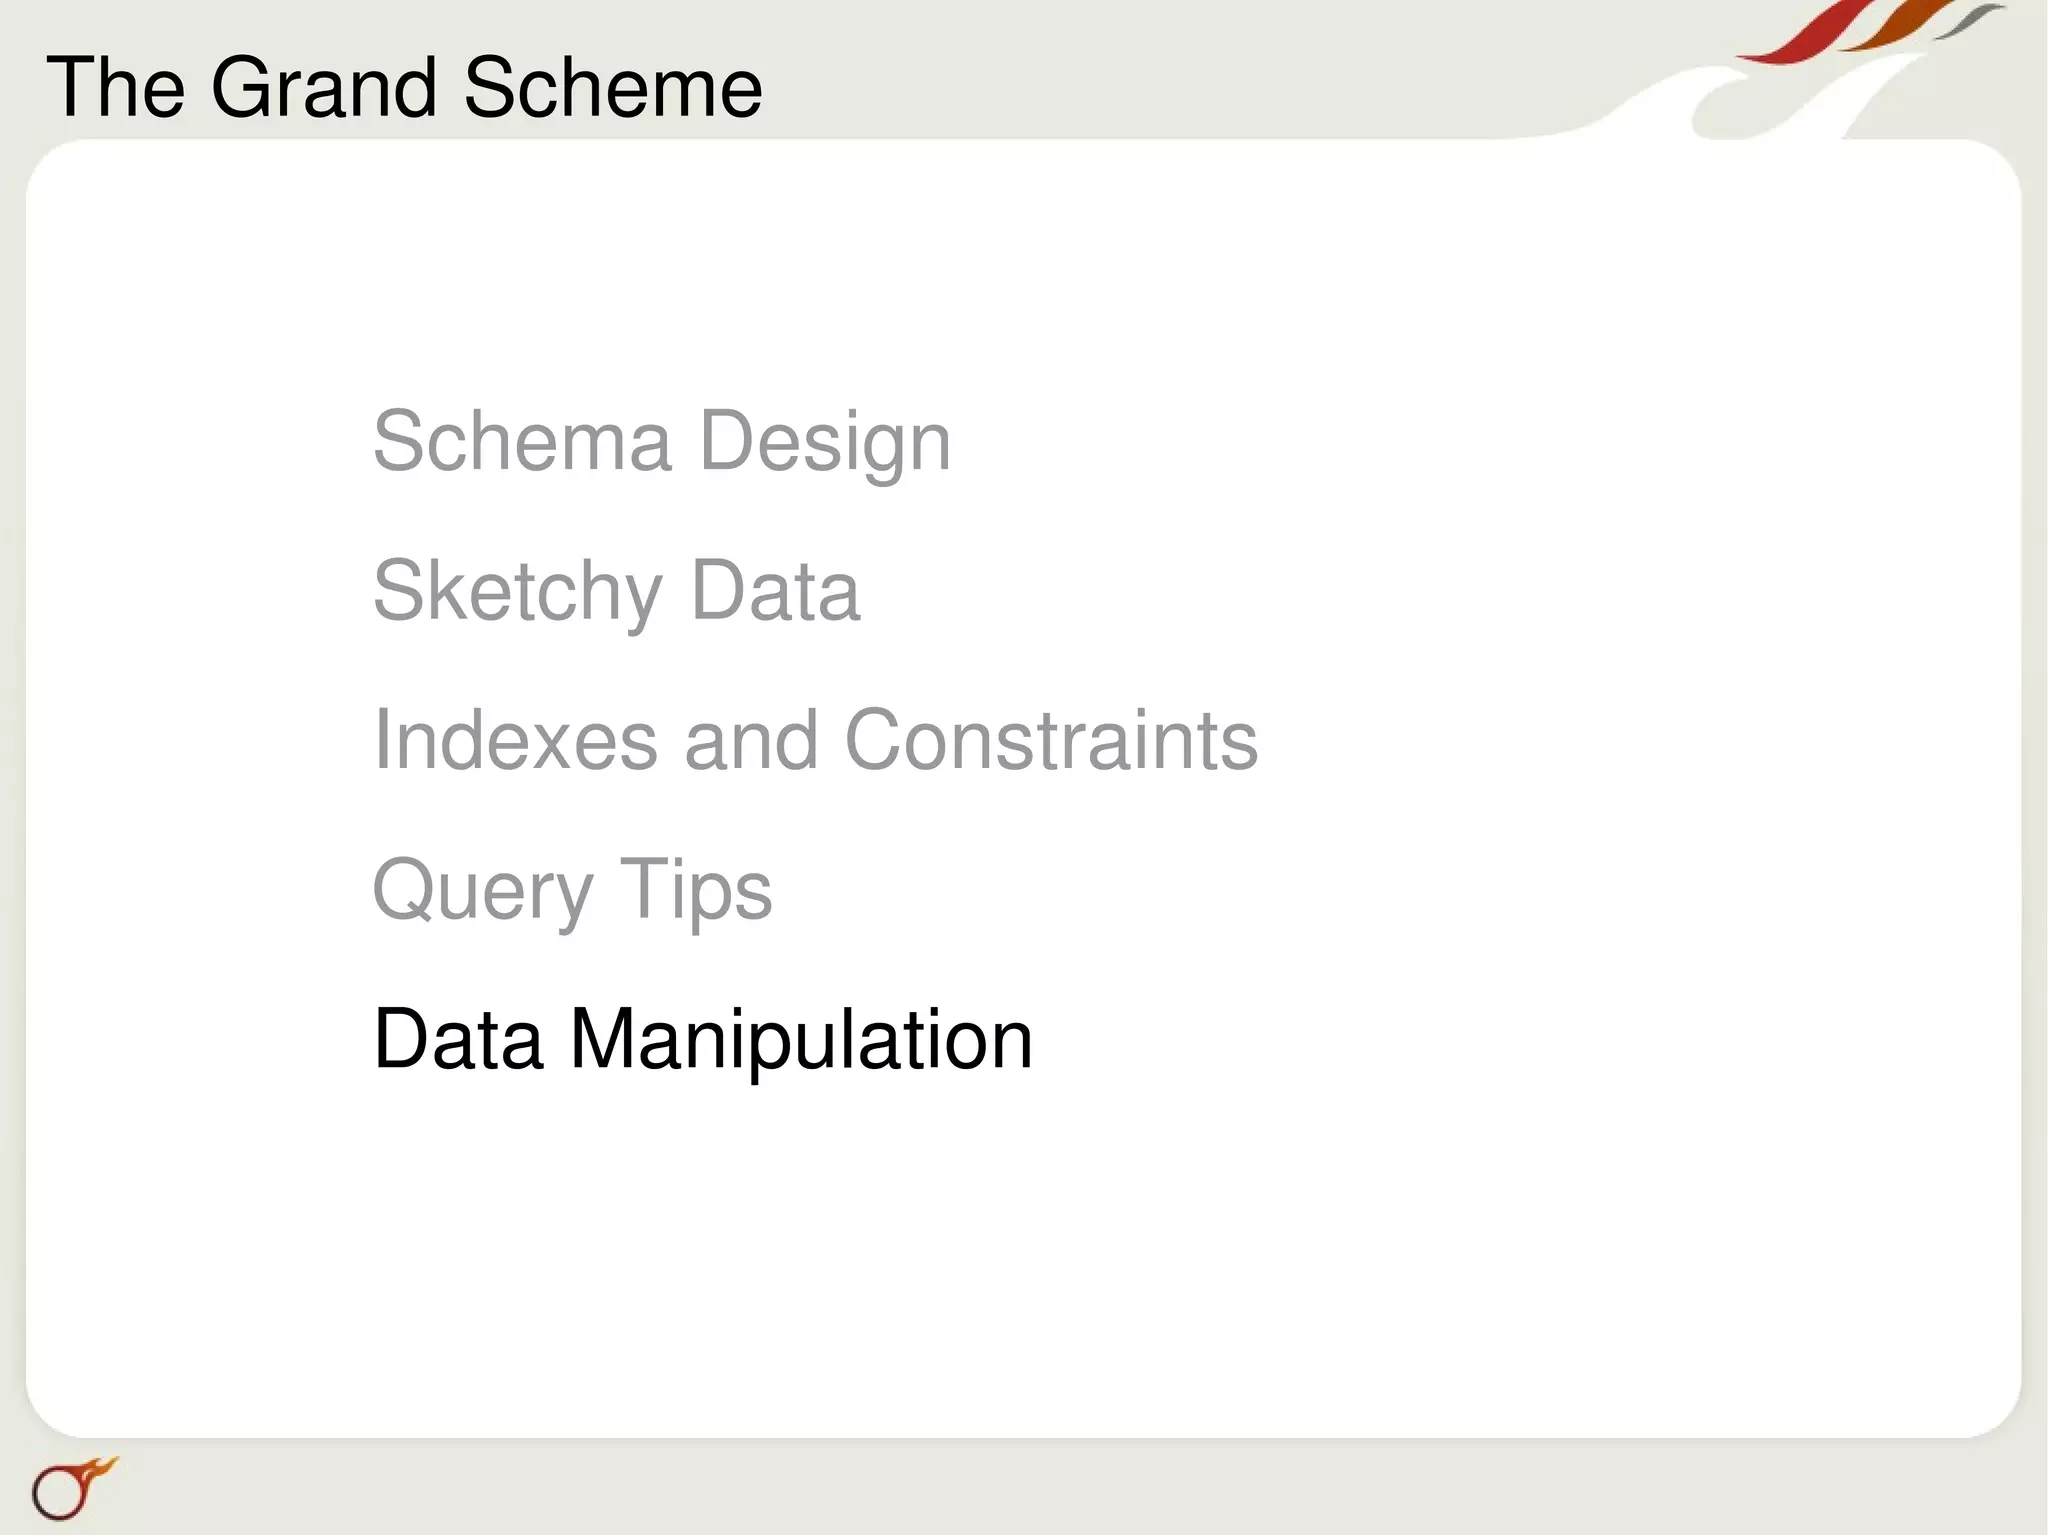Click the word Sketchy
Viewport: 2048px width, 1535px height.
[517, 591]
